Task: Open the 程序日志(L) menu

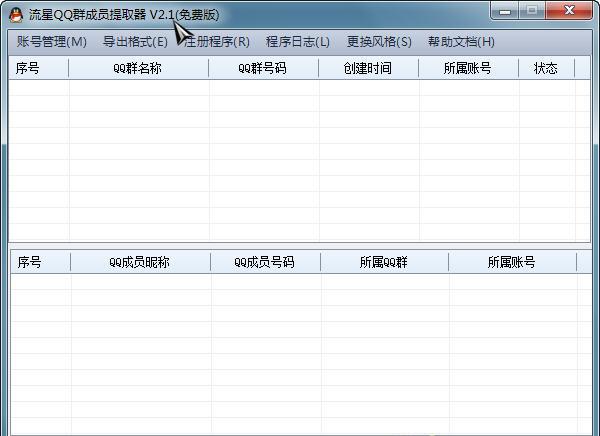Action: coord(298,42)
